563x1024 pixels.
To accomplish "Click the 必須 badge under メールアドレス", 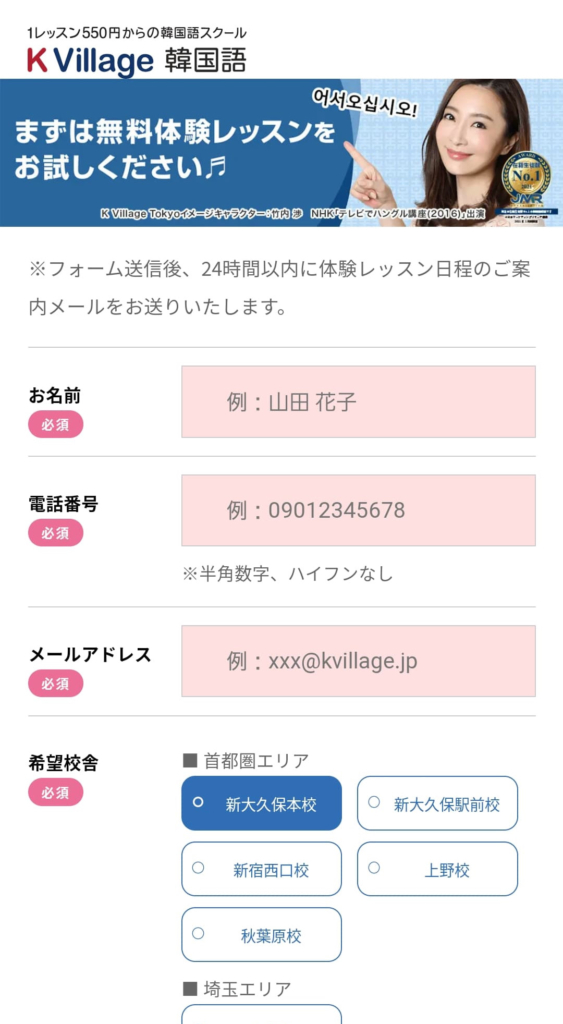I will [x=56, y=683].
